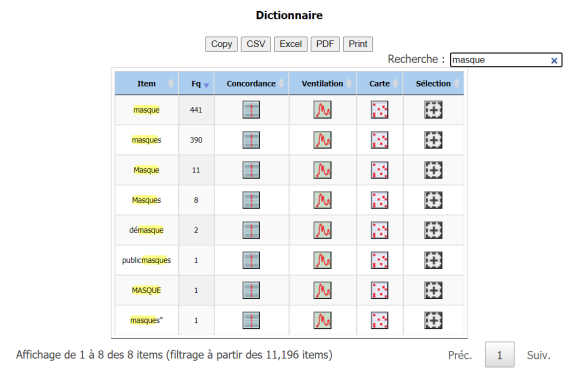
Task: Clear the Recherche search field
Action: coord(554,61)
